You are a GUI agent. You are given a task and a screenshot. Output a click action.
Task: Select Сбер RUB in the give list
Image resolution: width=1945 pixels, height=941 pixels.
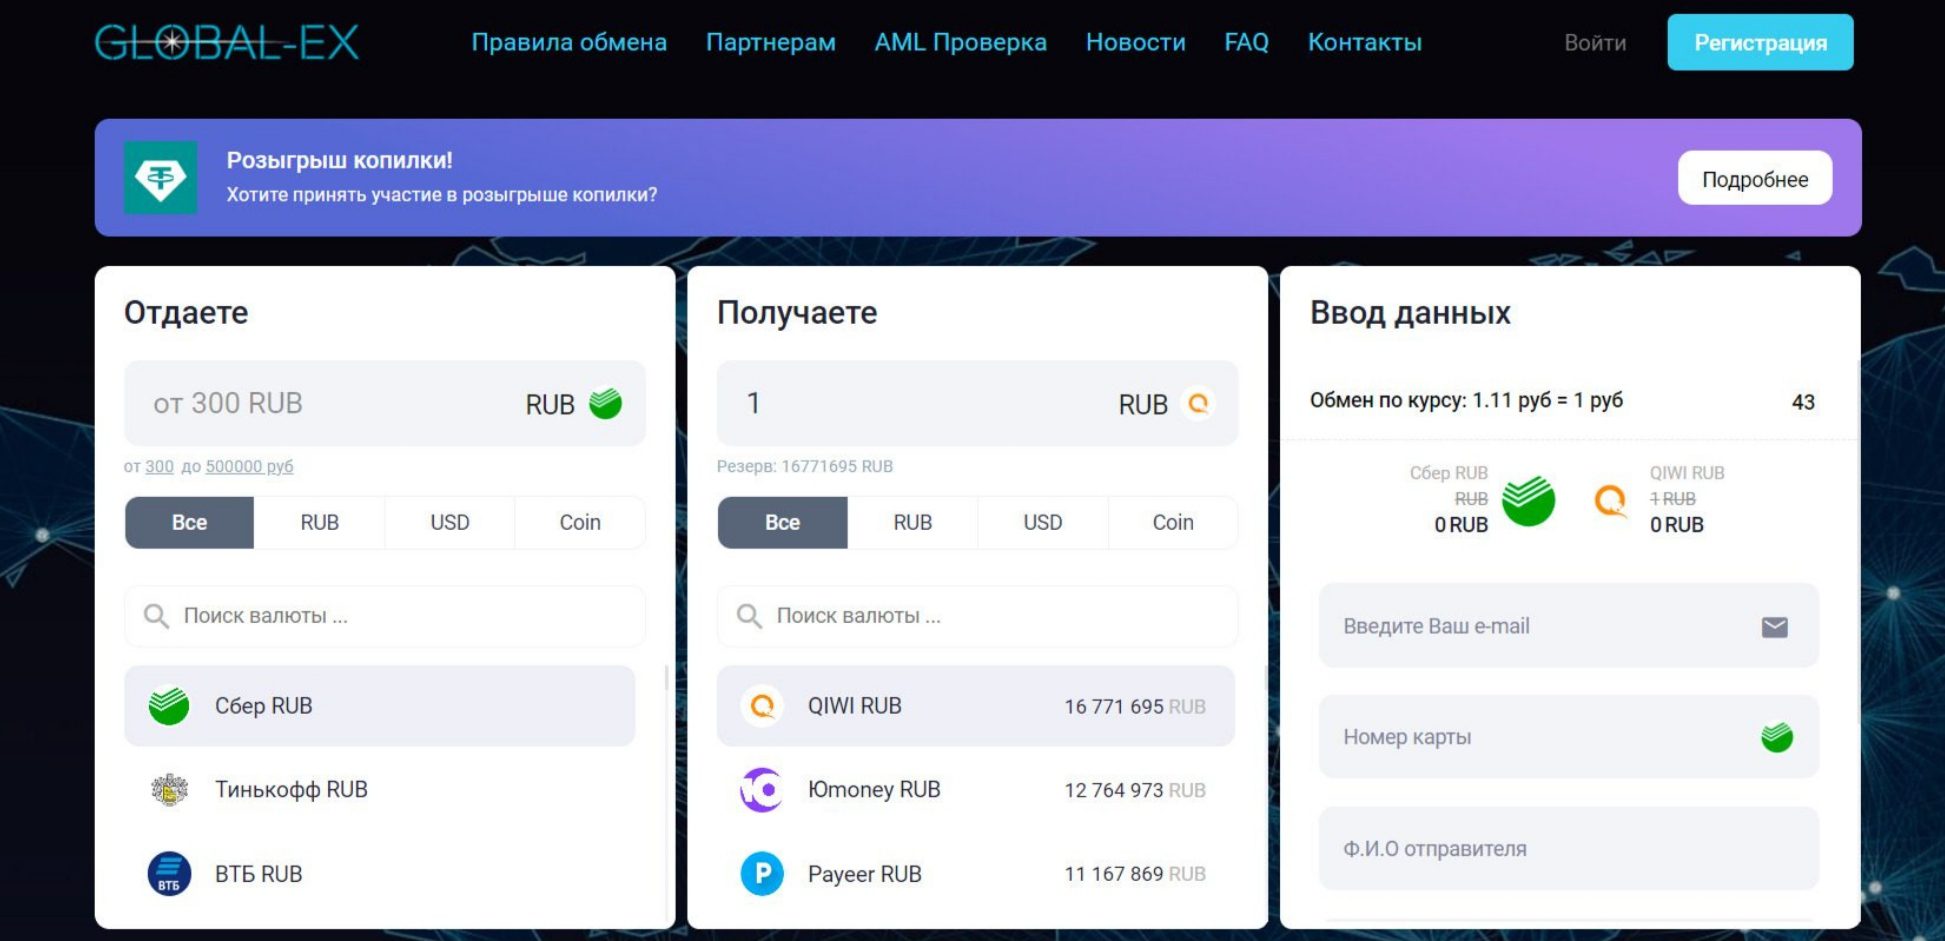pyautogui.click(x=380, y=706)
